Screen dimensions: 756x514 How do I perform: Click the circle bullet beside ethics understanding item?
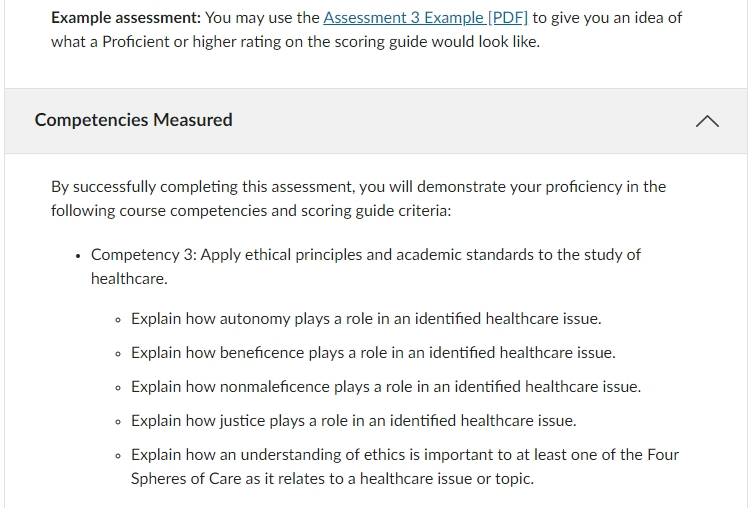[118, 456]
